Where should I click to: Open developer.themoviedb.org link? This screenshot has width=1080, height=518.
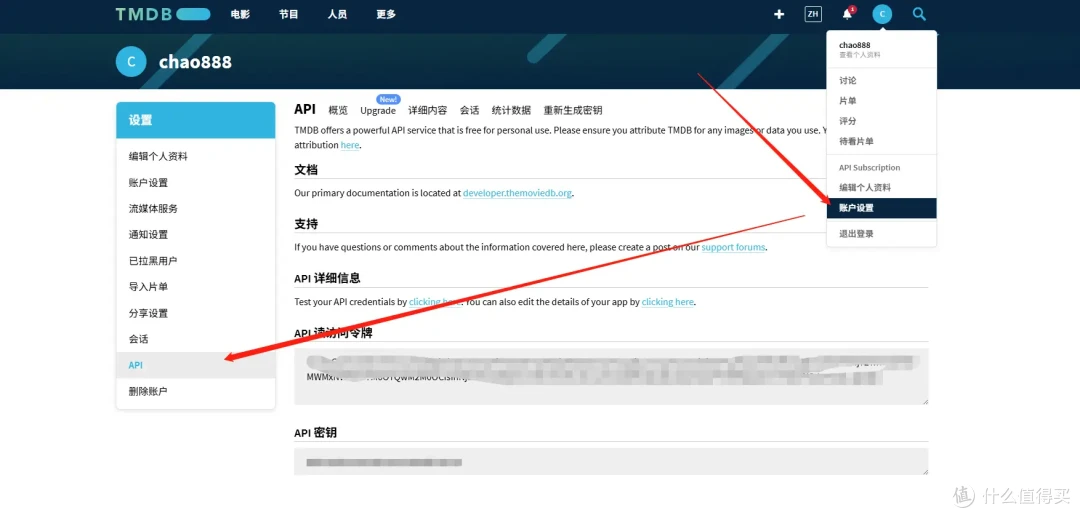tap(517, 194)
